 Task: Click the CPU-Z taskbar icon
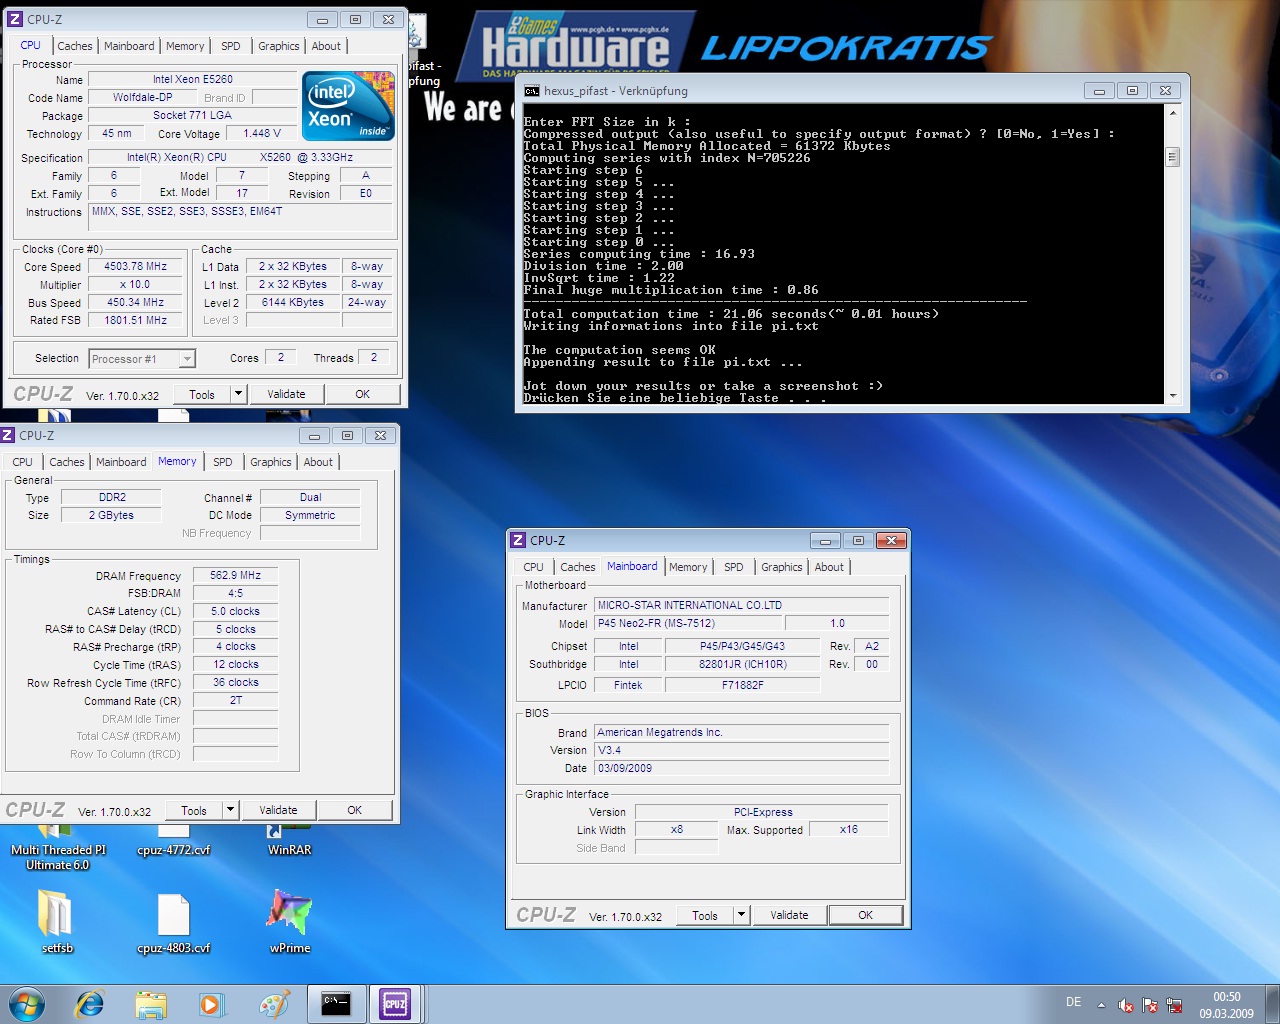tap(395, 1004)
